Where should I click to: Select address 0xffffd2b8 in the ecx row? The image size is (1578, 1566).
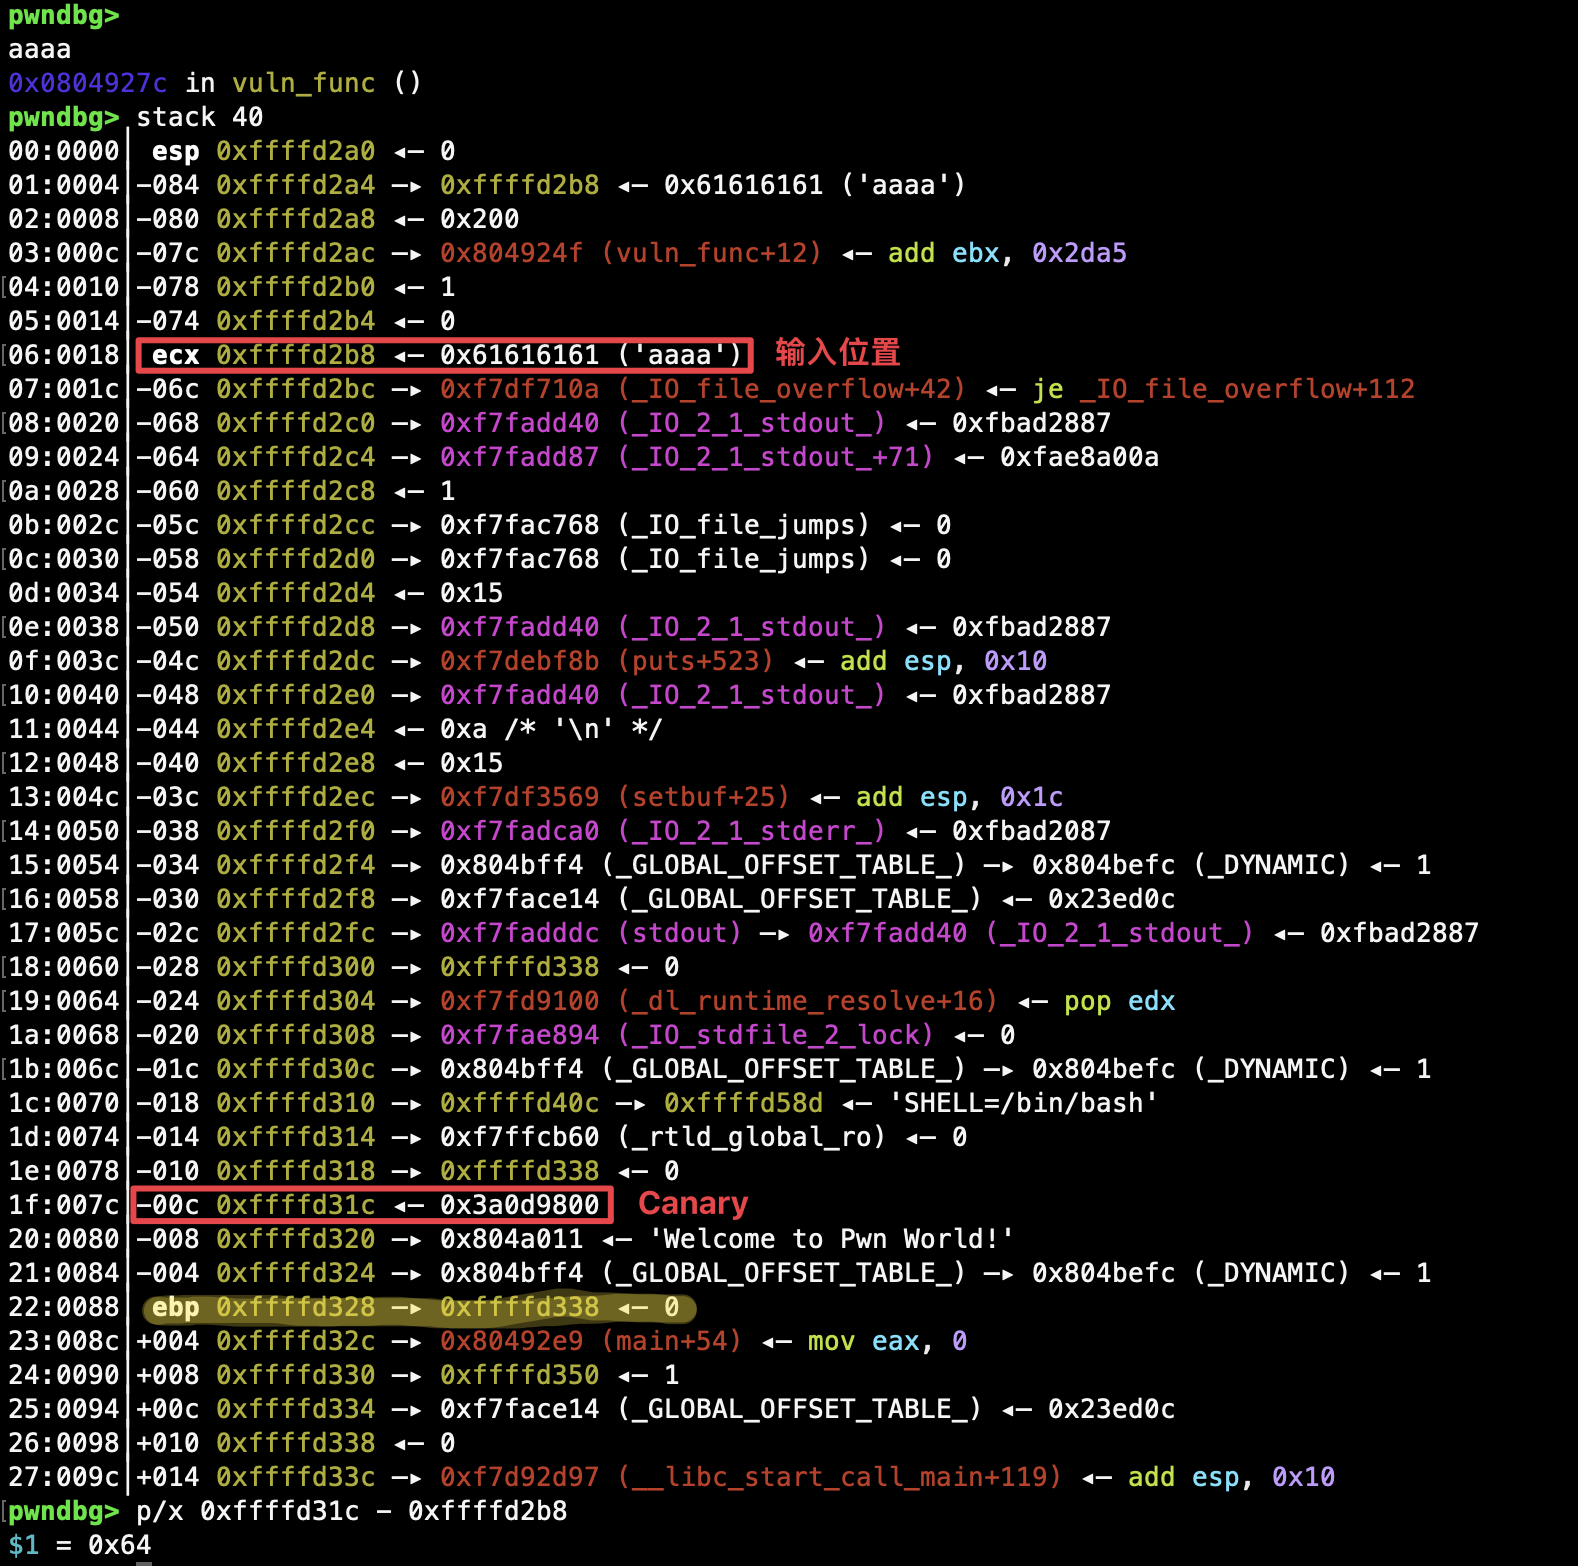coord(296,355)
